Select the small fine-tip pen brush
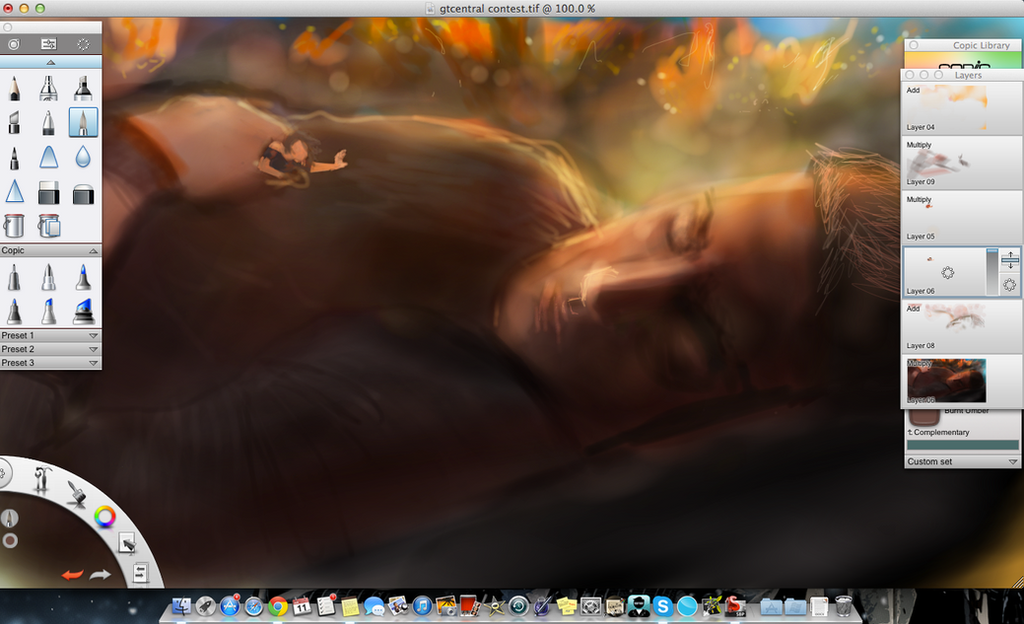This screenshot has height=624, width=1024. [14, 157]
